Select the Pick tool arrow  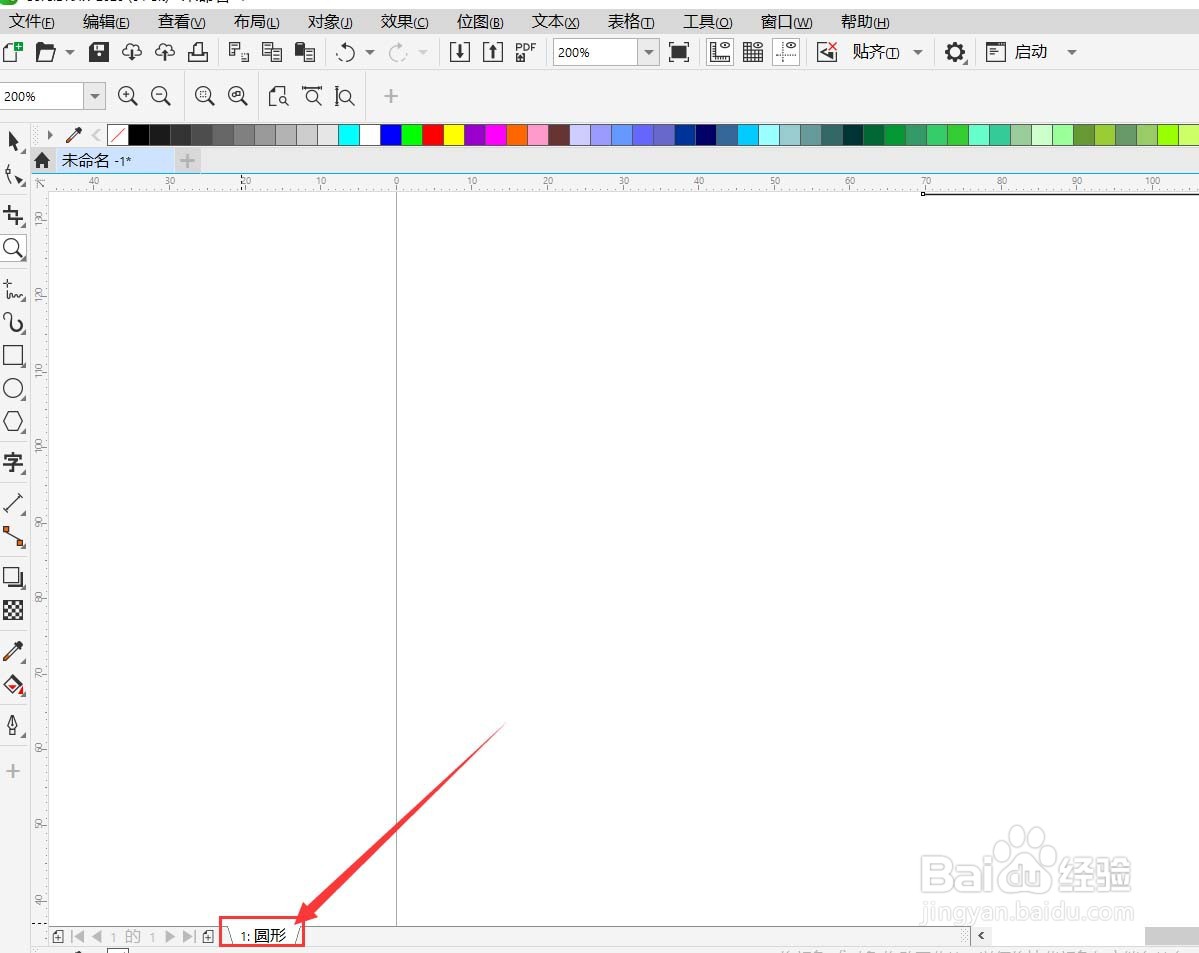[x=14, y=141]
